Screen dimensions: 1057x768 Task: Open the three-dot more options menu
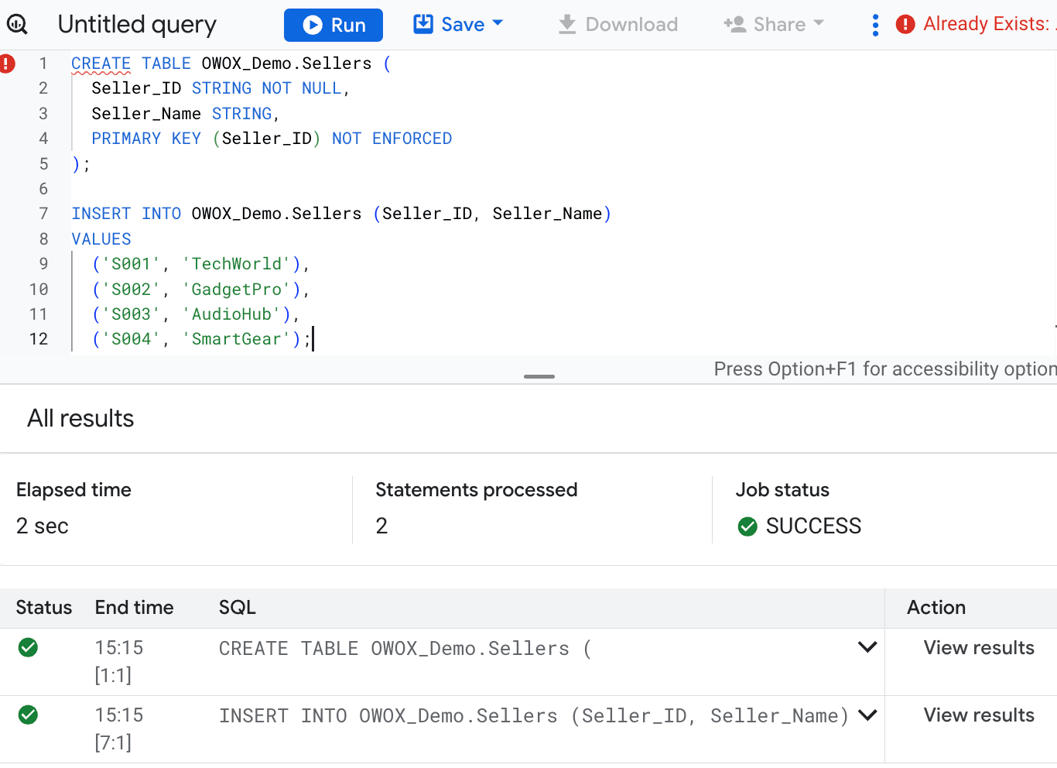click(875, 25)
